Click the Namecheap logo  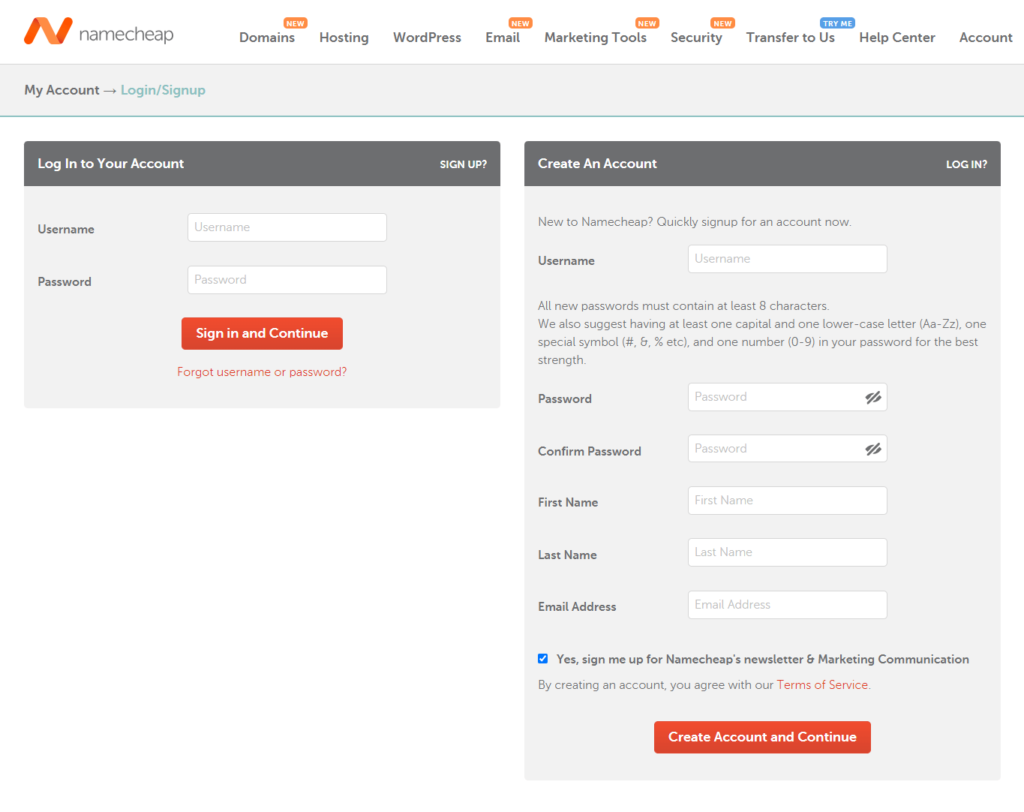99,31
